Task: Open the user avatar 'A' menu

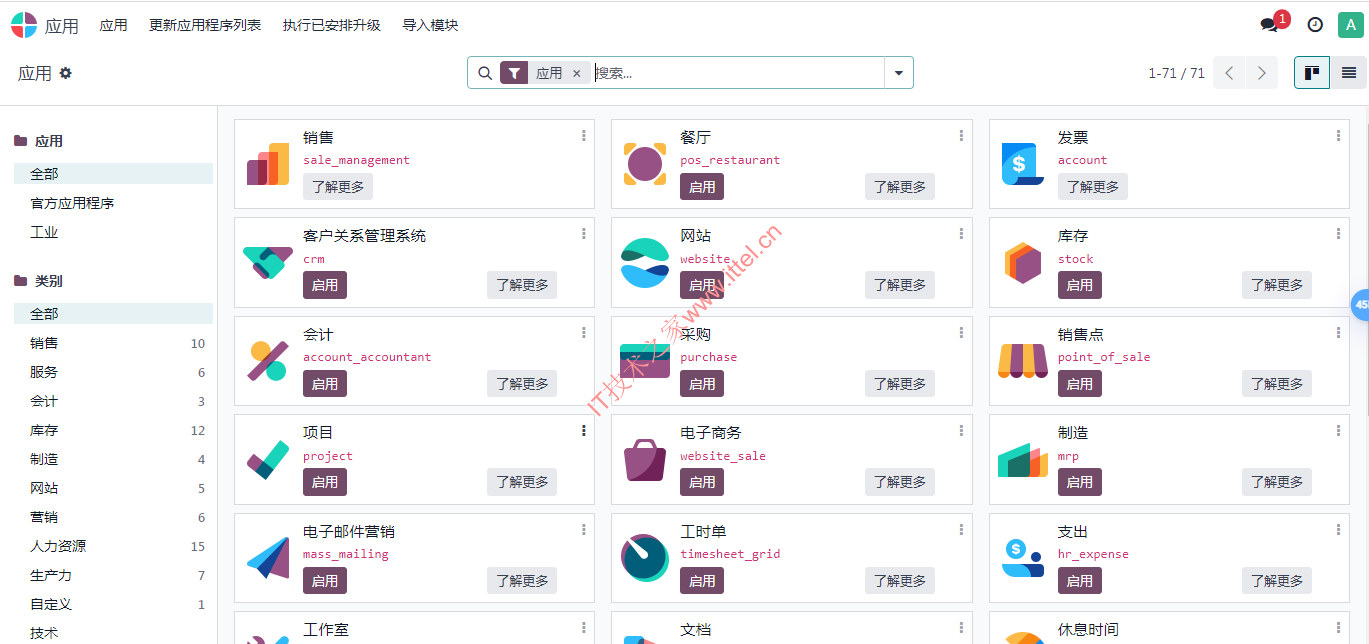Action: tap(1349, 25)
